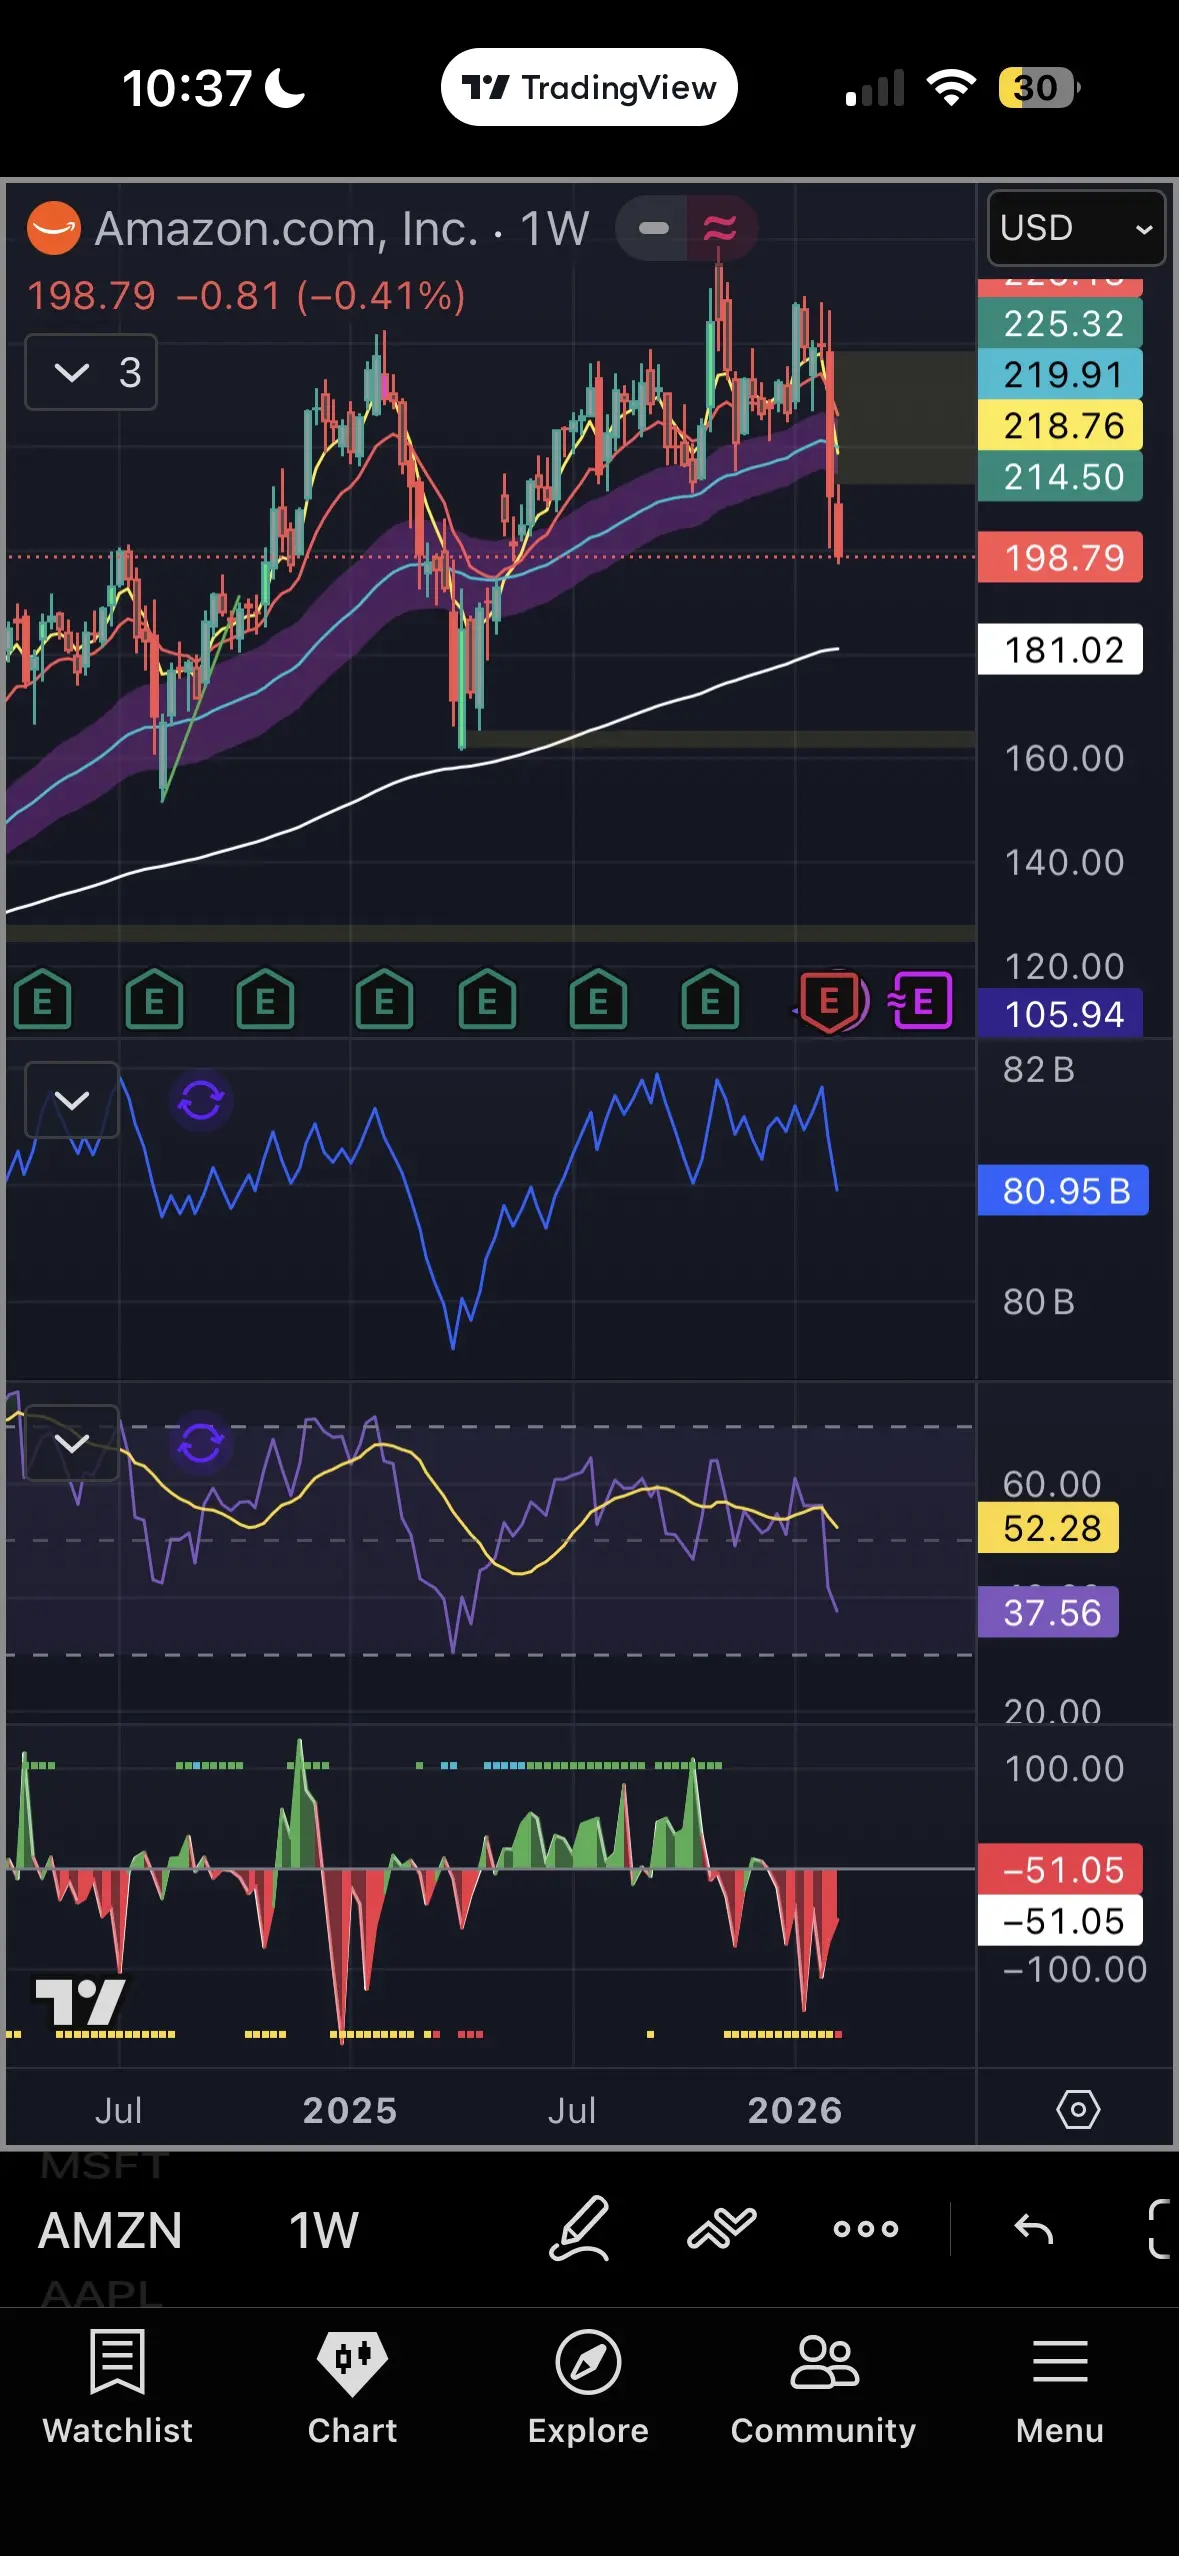The height and width of the screenshot is (2556, 1179).
Task: Open the Community tab
Action: (823, 2389)
